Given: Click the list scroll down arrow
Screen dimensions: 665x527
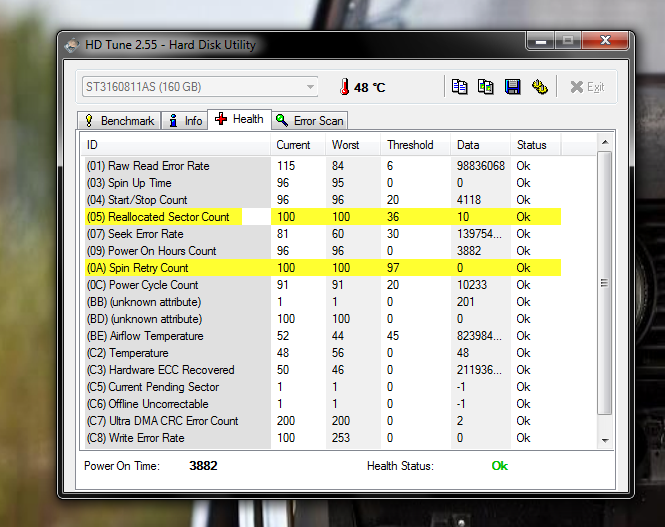Looking at the screenshot, I should [605, 441].
